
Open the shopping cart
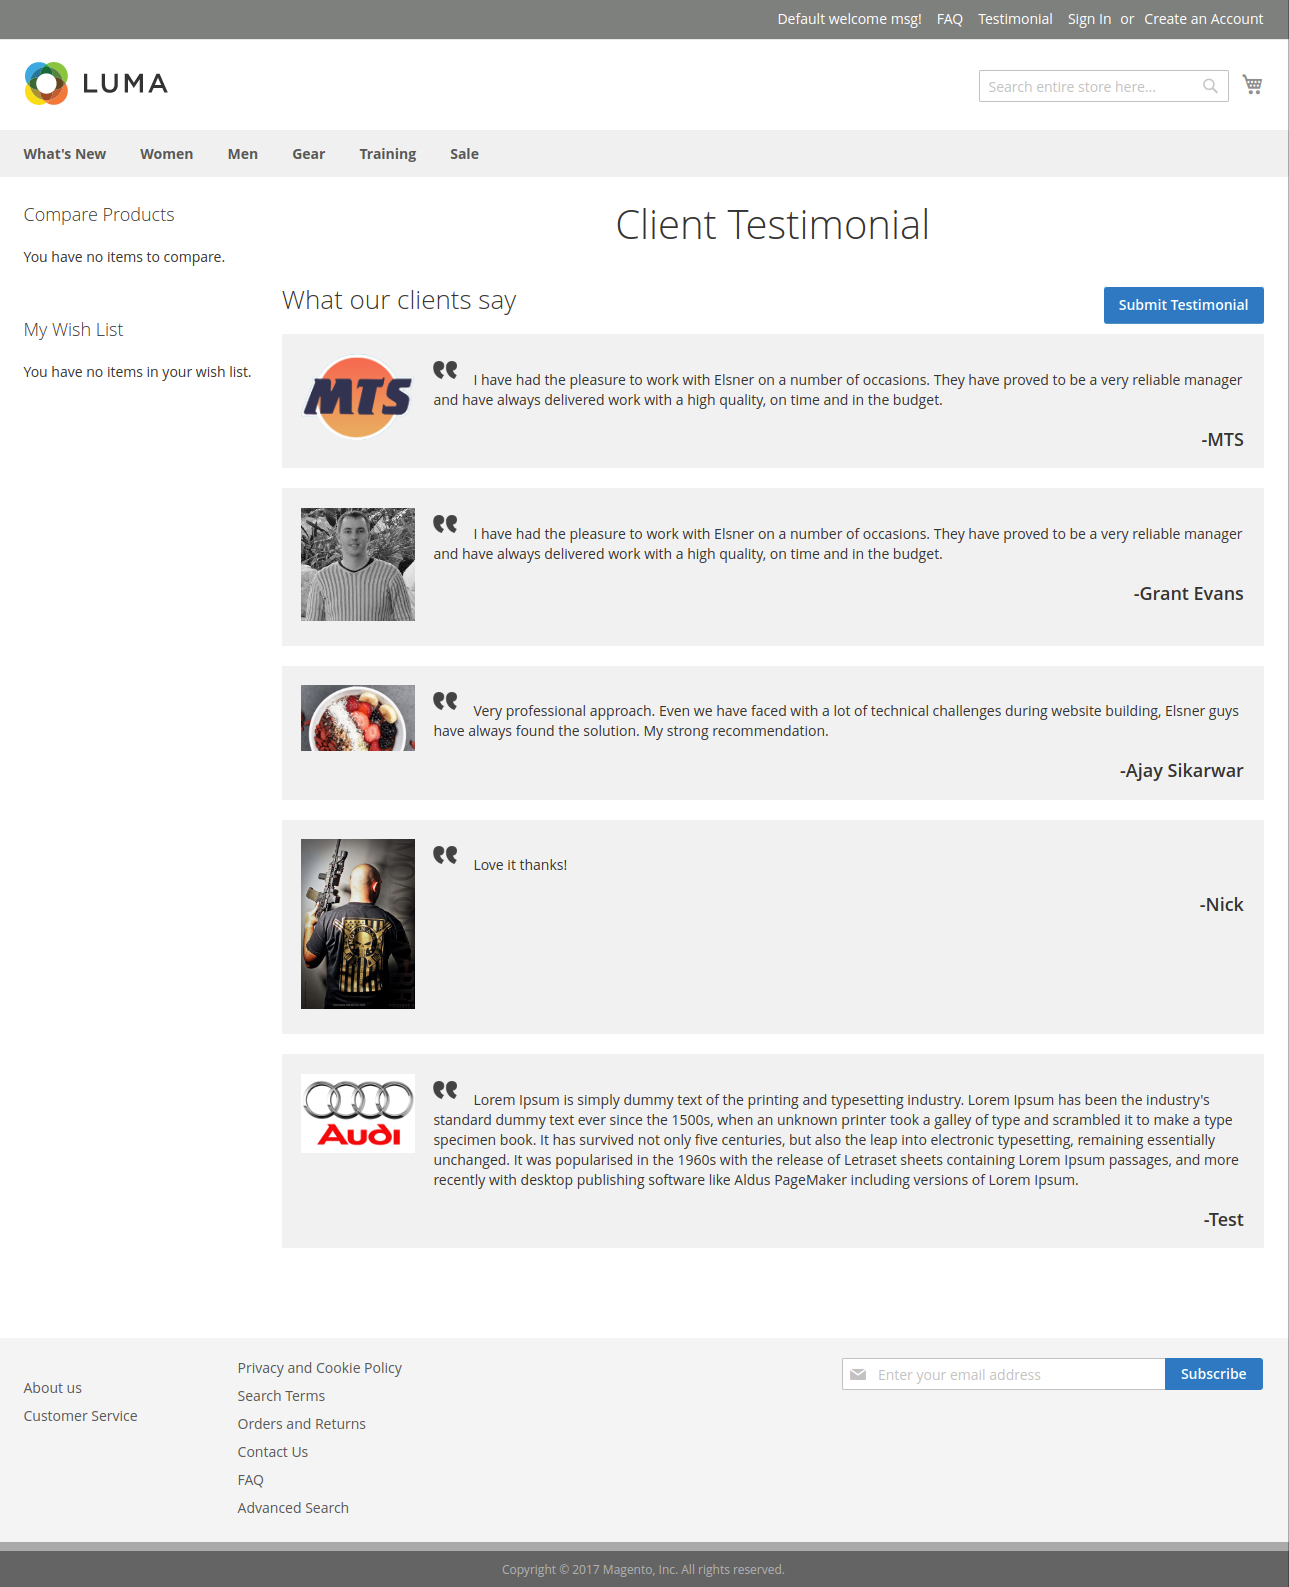(1252, 85)
